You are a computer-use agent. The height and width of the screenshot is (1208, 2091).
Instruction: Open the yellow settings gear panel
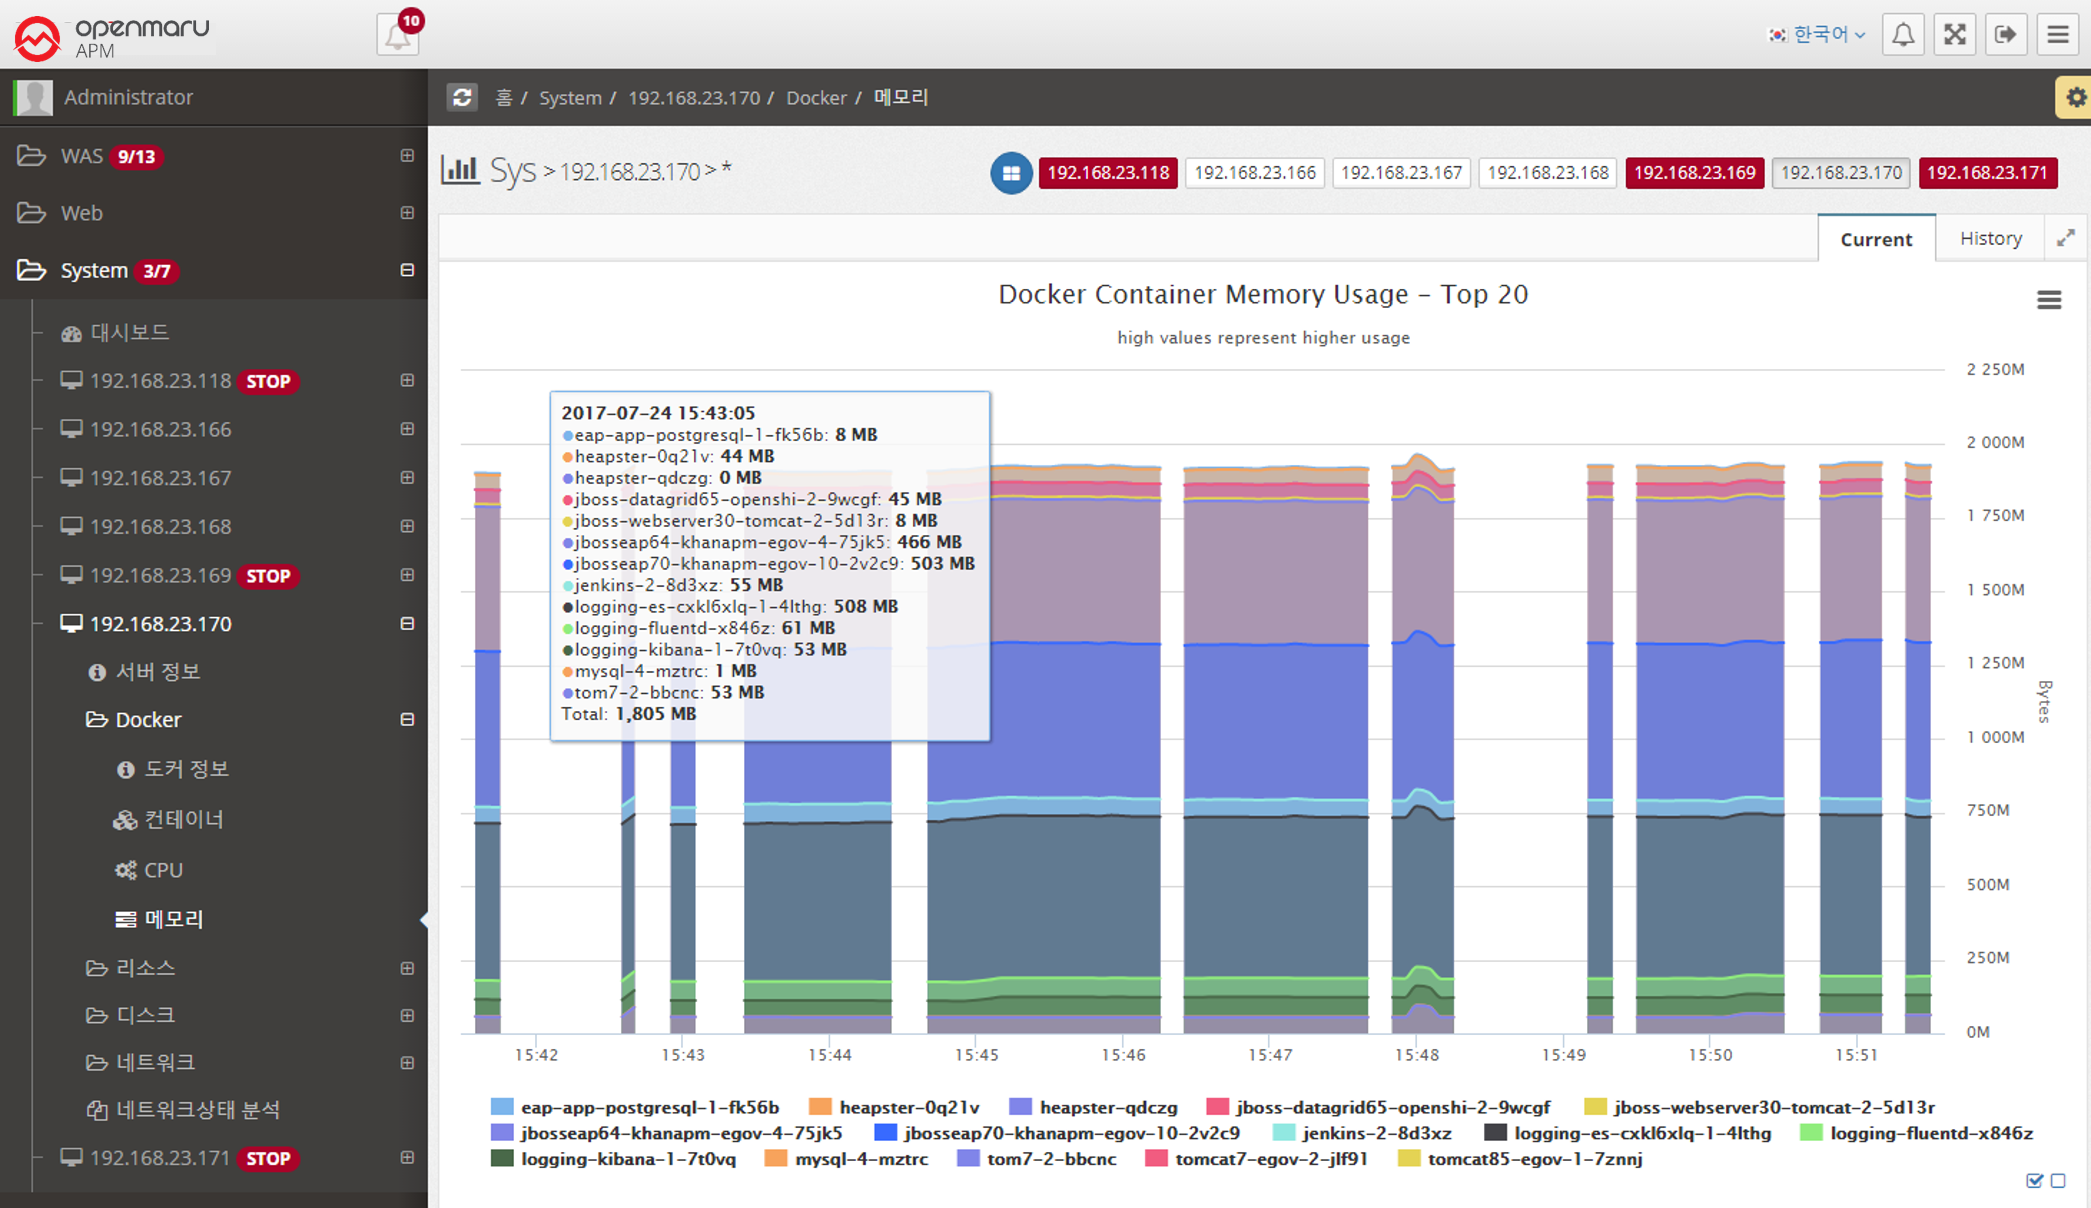tap(2076, 98)
